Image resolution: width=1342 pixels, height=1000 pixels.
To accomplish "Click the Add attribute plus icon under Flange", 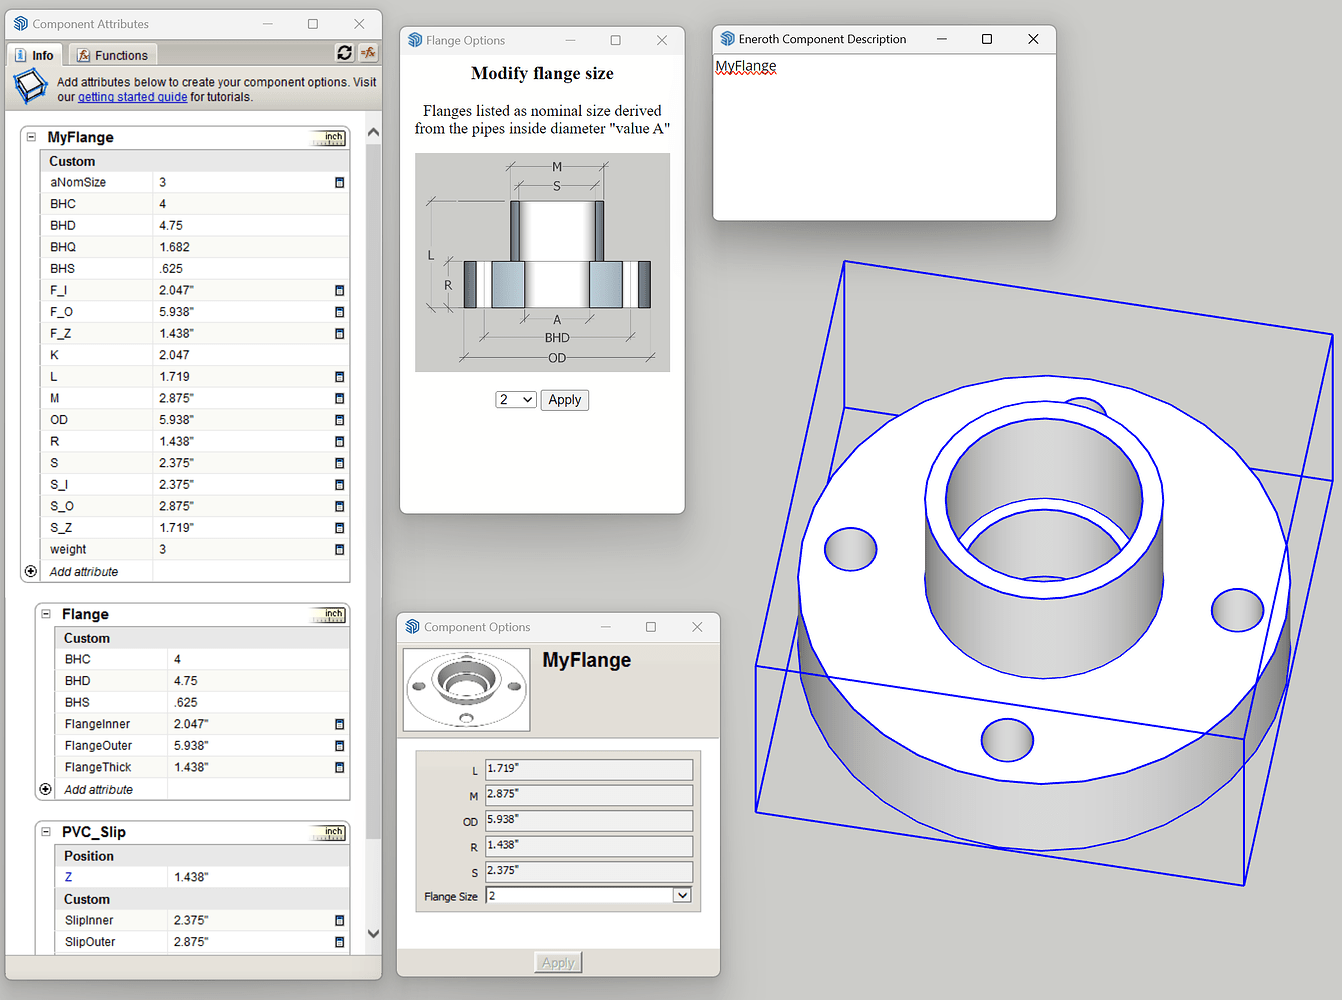I will click(x=45, y=789).
